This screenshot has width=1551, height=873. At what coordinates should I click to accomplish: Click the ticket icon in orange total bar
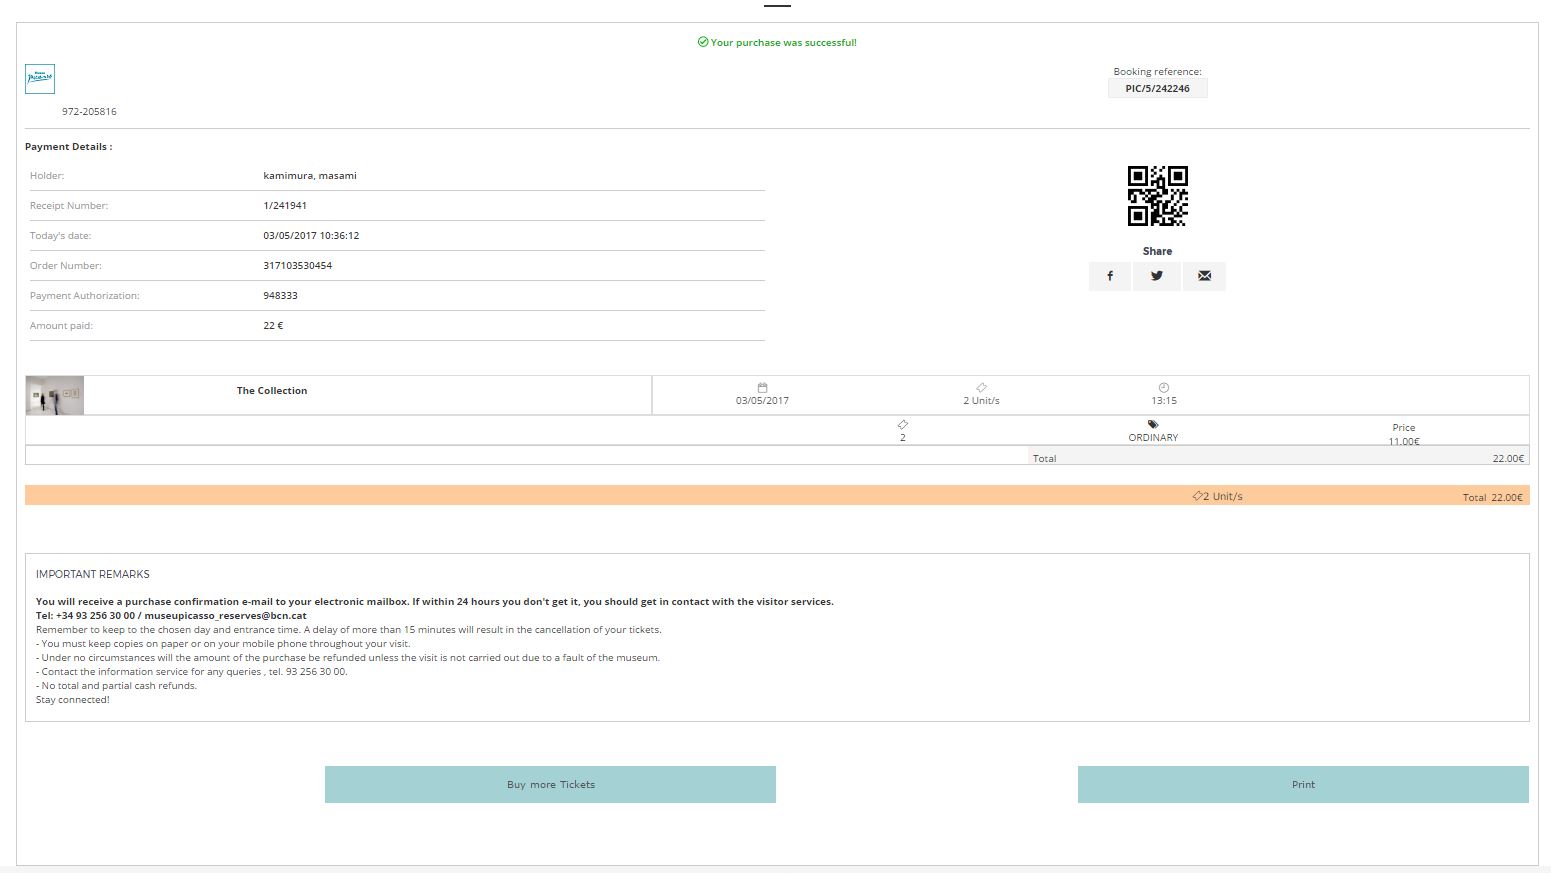(1197, 496)
